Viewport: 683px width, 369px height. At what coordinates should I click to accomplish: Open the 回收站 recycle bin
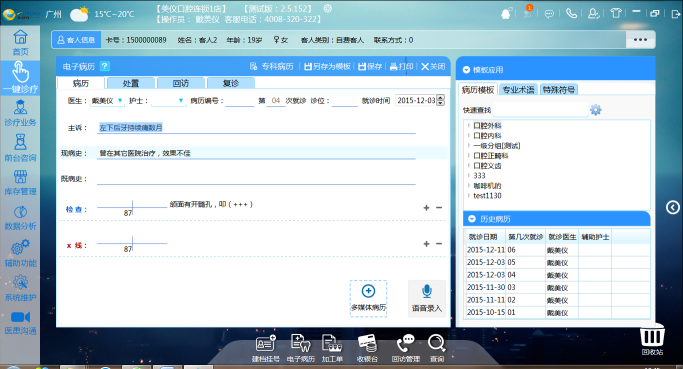(x=652, y=340)
